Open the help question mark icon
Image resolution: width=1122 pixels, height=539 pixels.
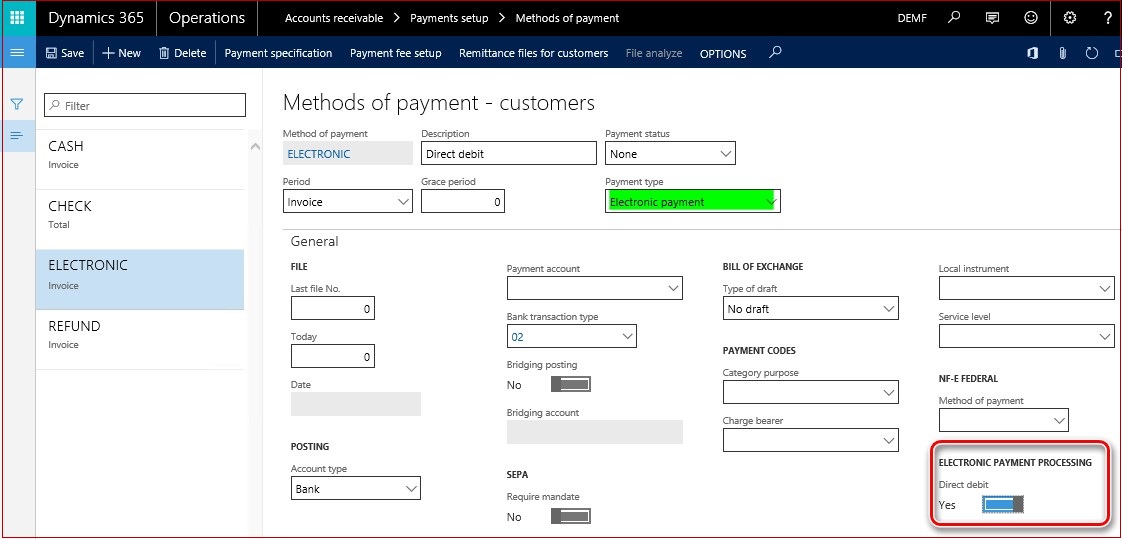[x=1108, y=18]
